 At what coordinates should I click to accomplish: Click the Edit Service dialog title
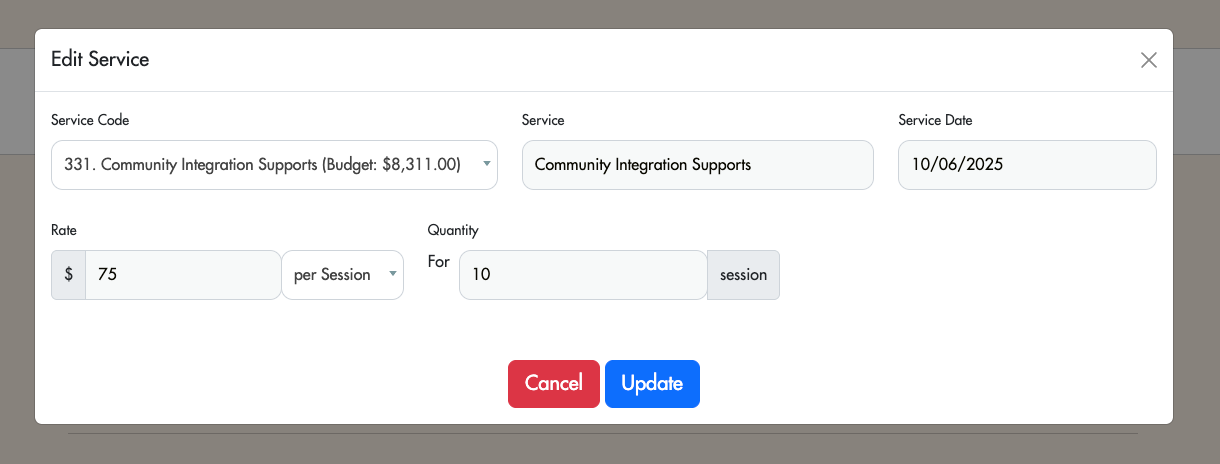tap(100, 59)
